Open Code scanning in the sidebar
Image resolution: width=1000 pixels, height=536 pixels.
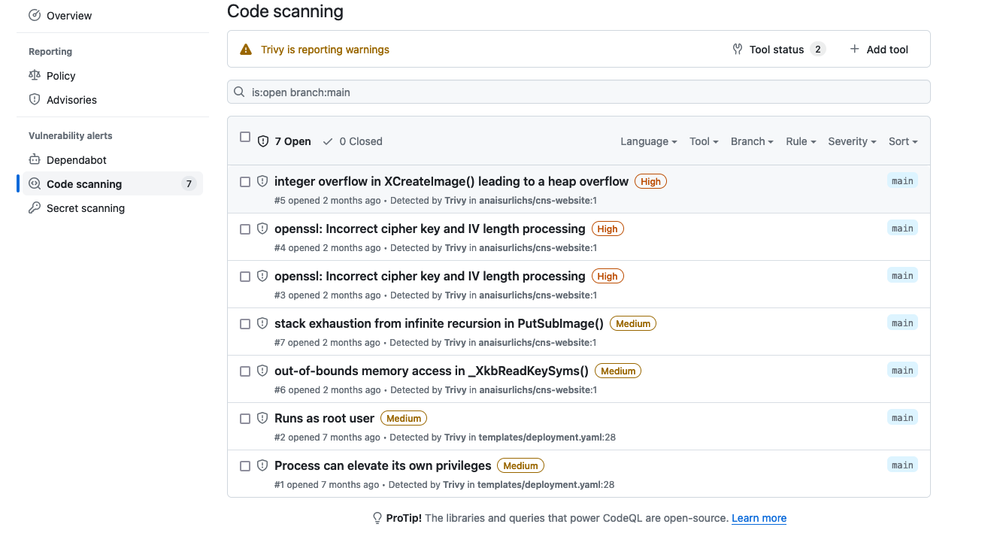(84, 184)
